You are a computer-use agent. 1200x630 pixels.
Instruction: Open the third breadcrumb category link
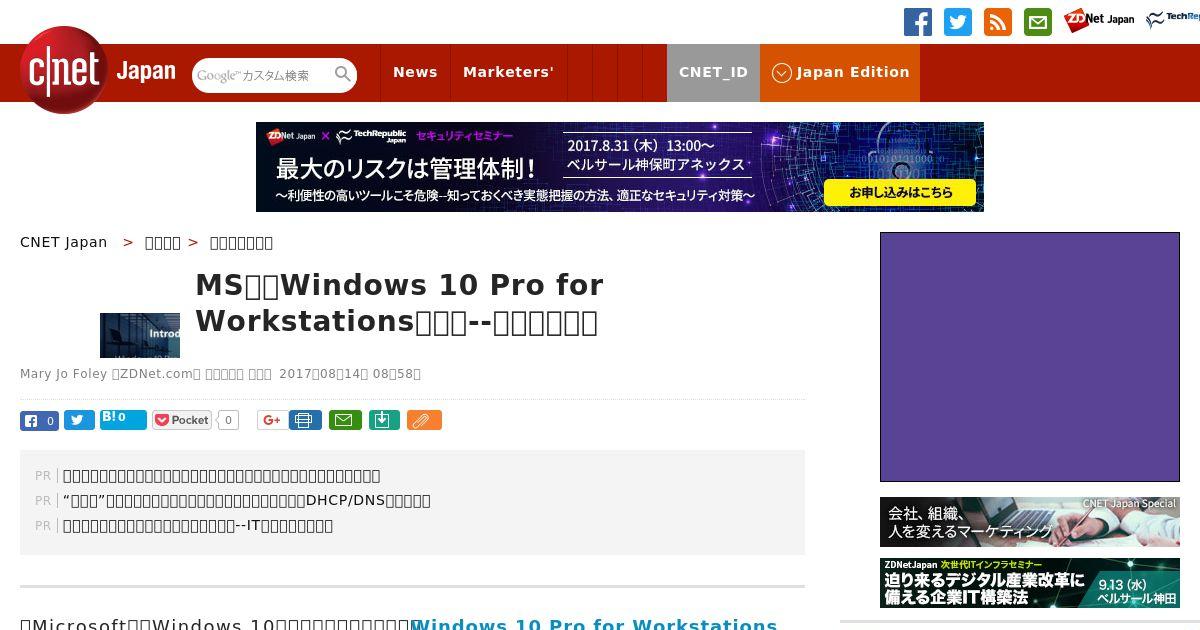click(x=241, y=243)
